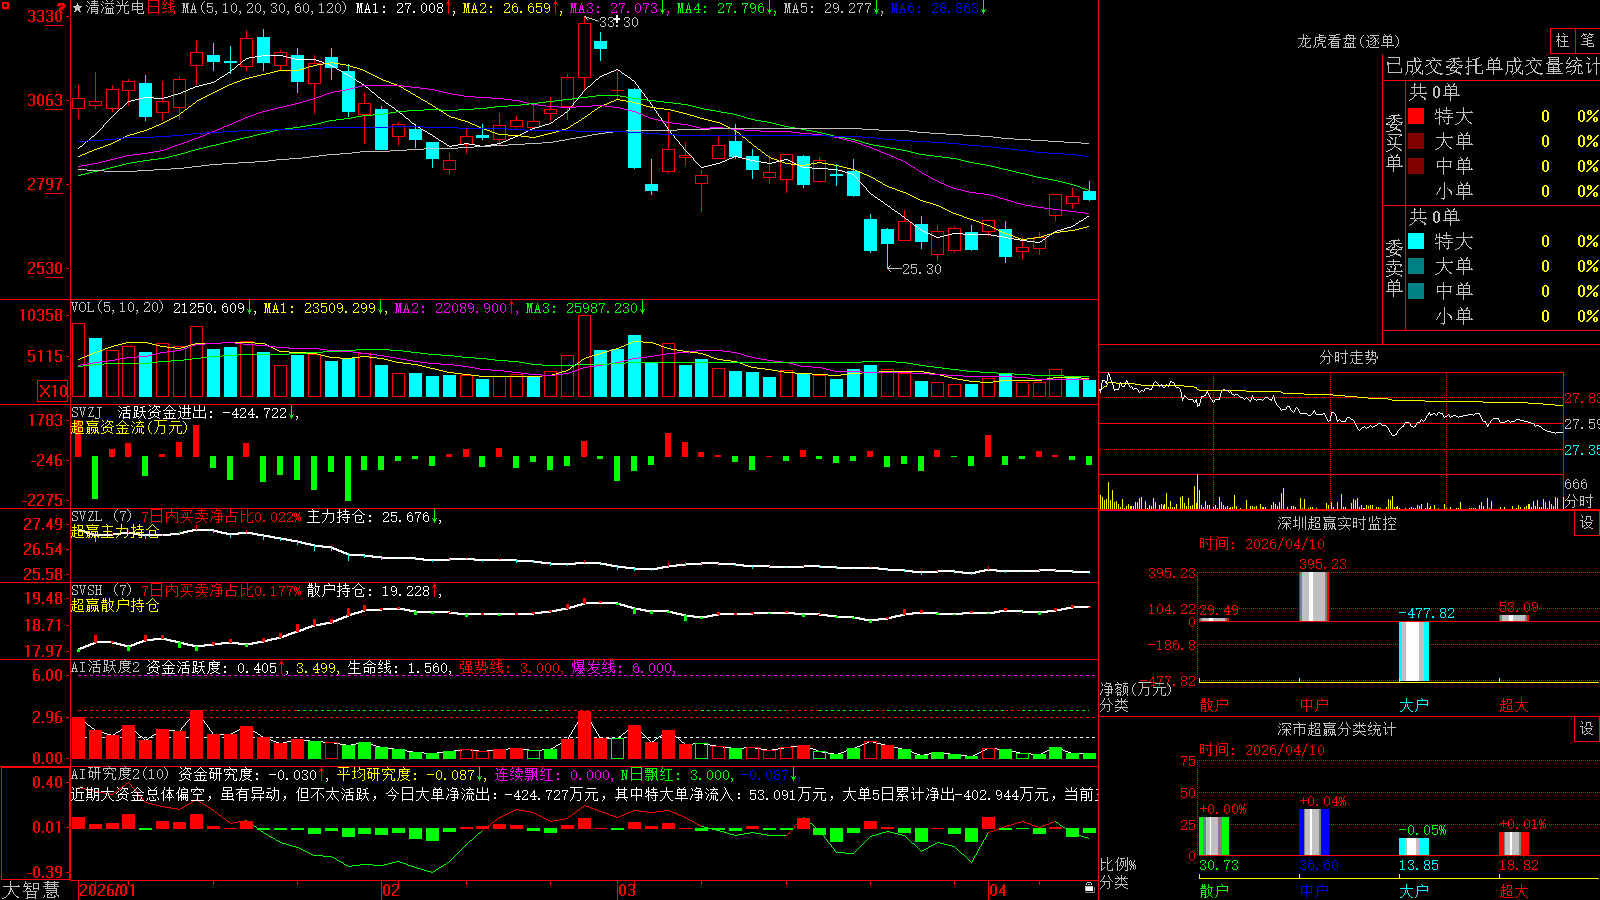Click the 活跃资金进出: -424.722 value
The width and height of the screenshot is (1600, 900).
[x=207, y=412]
